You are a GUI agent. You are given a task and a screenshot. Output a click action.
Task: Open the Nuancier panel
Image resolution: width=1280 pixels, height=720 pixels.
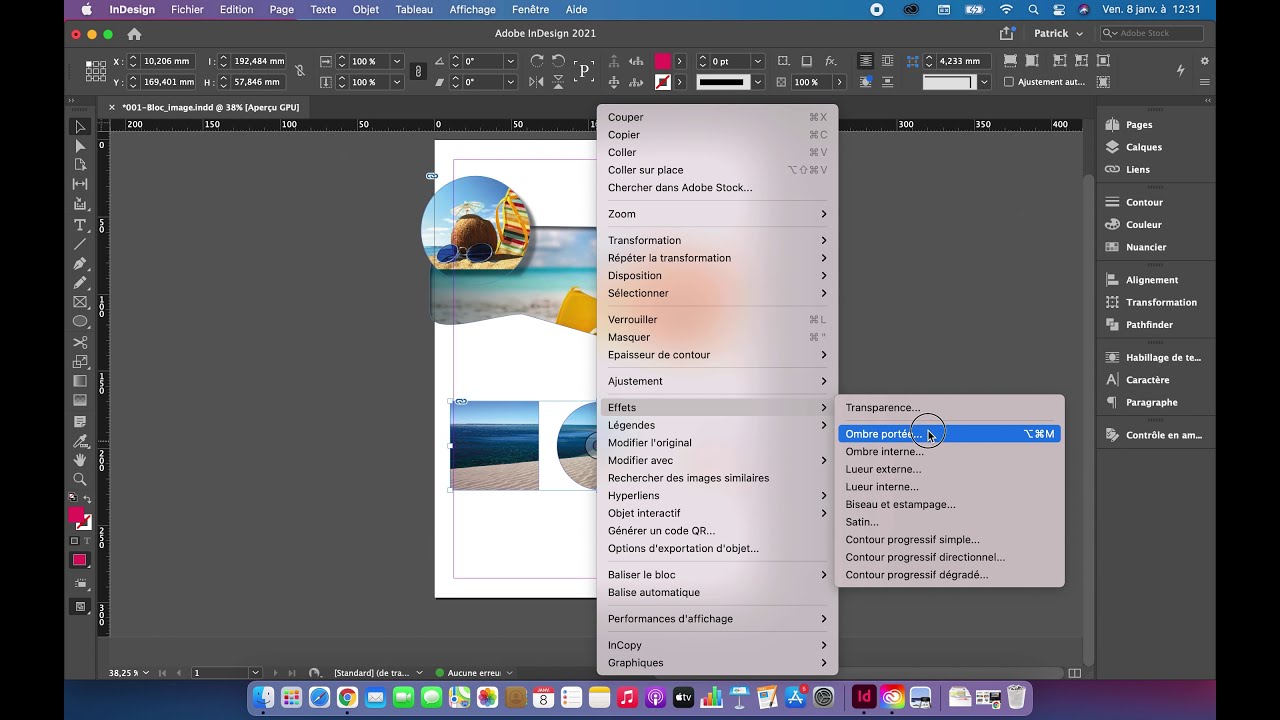1146,247
